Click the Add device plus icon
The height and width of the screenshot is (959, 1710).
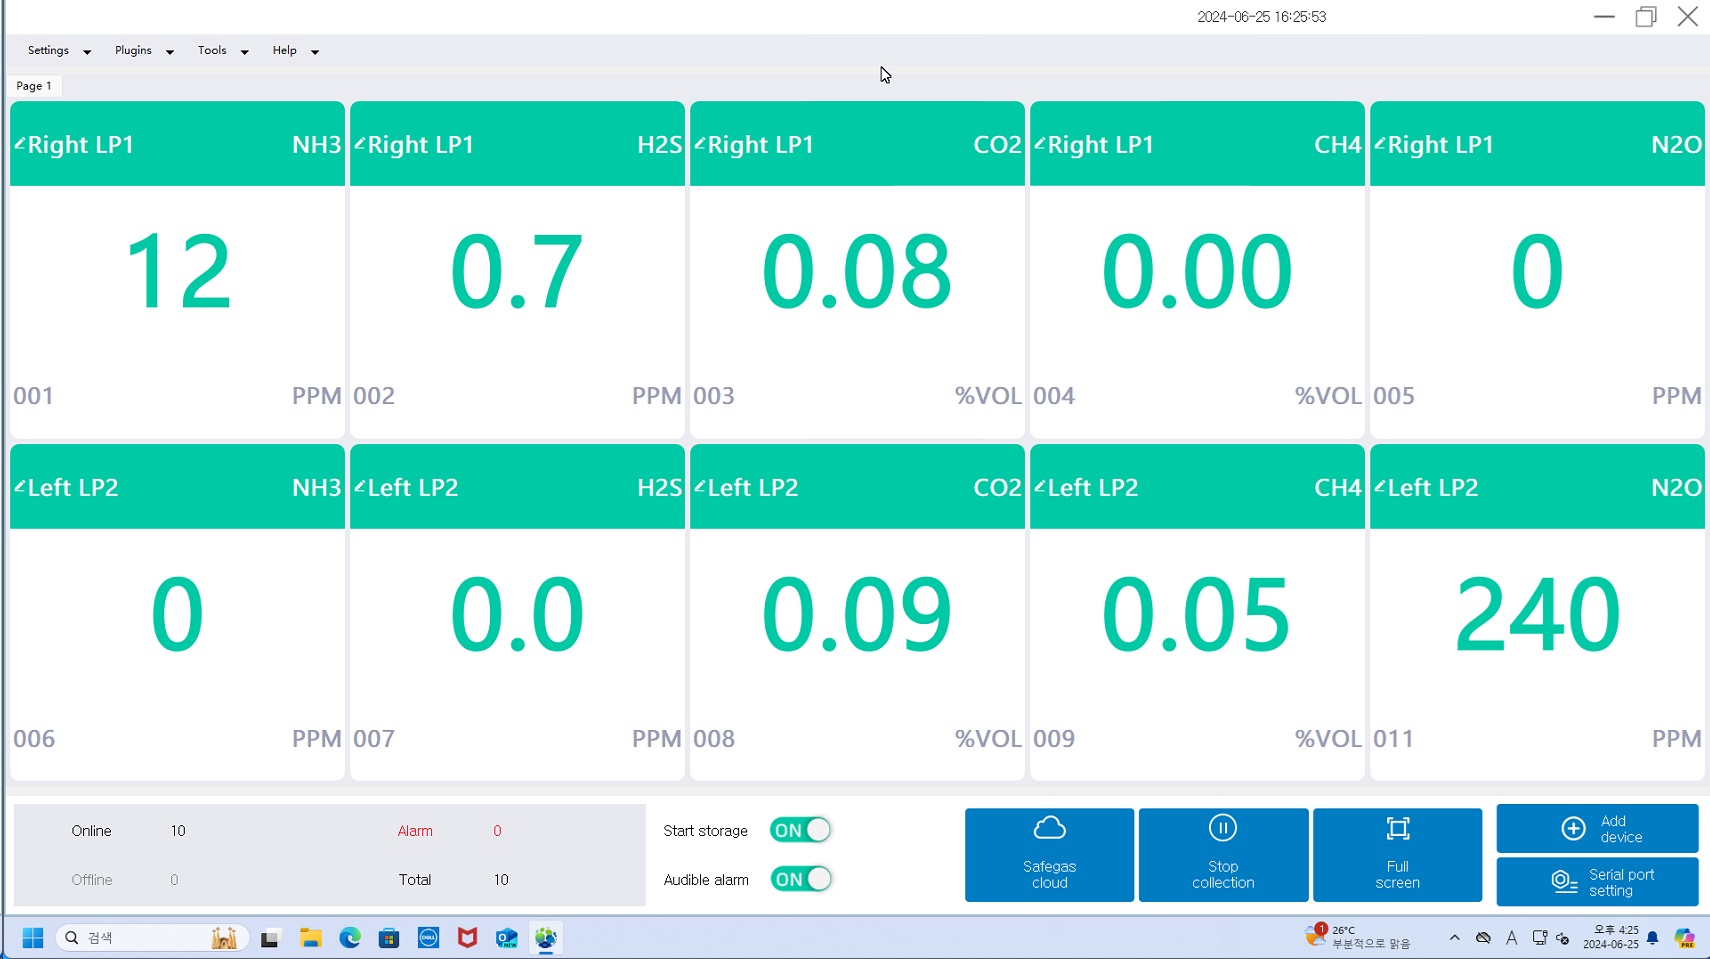[x=1573, y=829]
